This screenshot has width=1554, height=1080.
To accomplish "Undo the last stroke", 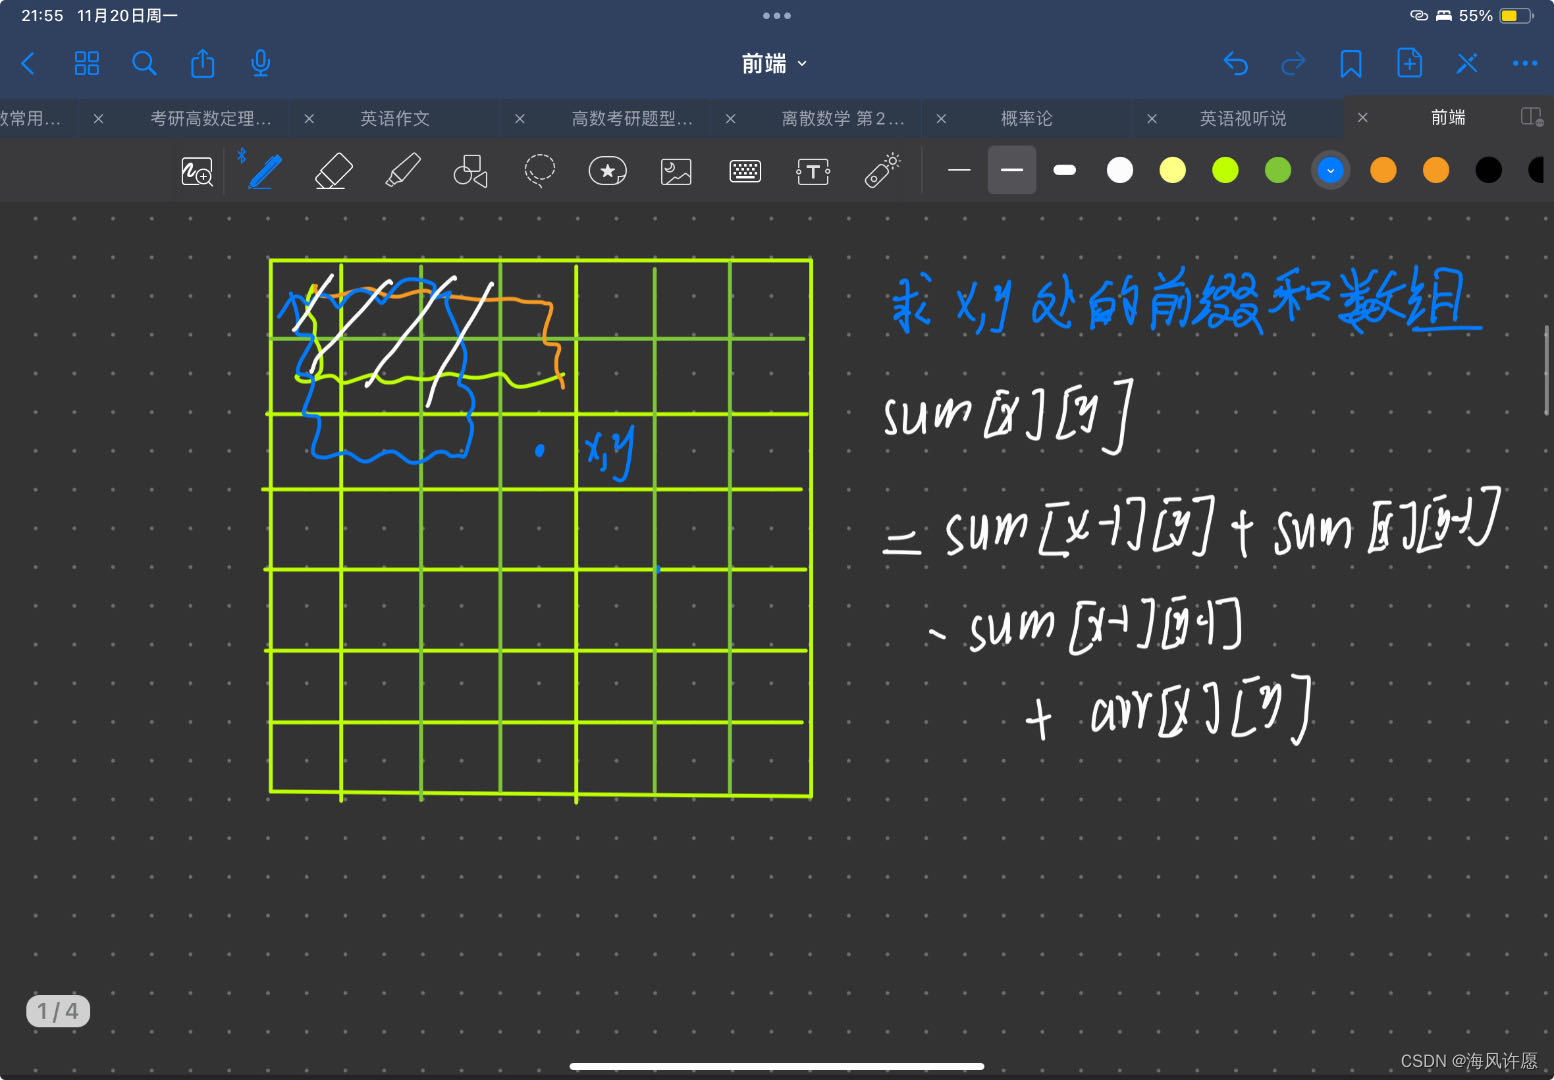I will tap(1236, 64).
